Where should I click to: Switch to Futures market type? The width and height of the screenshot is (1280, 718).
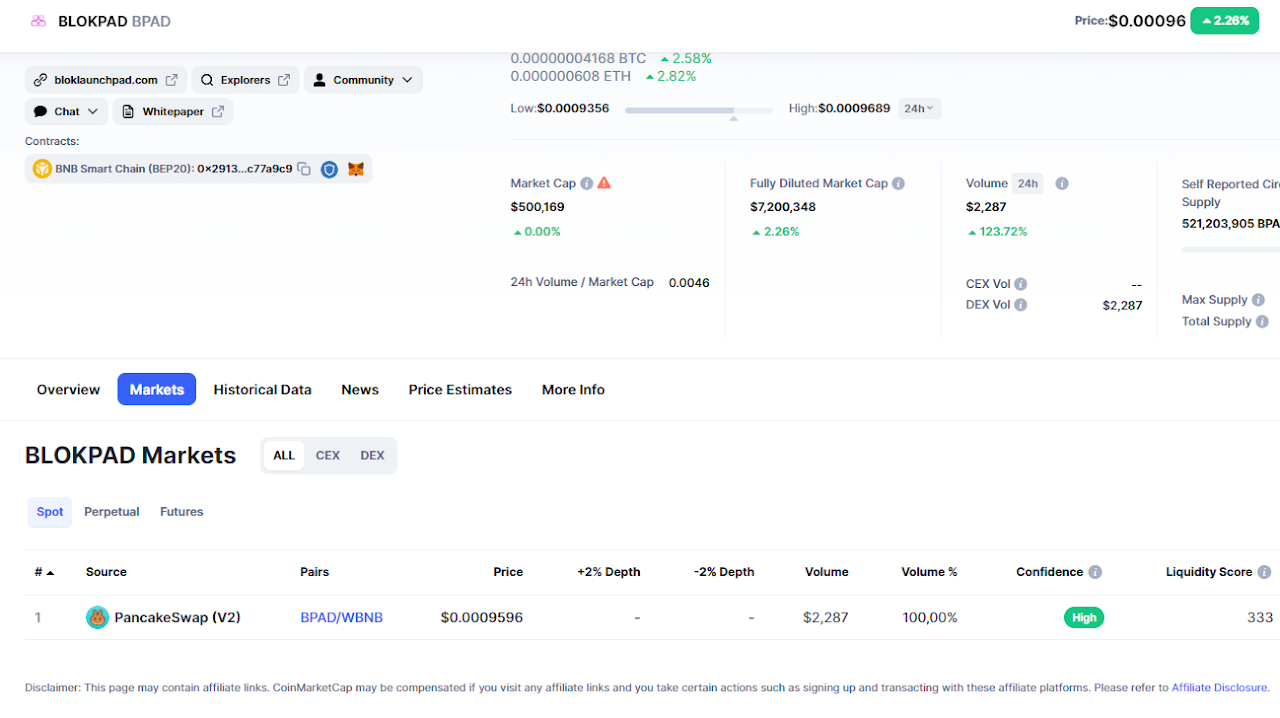[182, 511]
